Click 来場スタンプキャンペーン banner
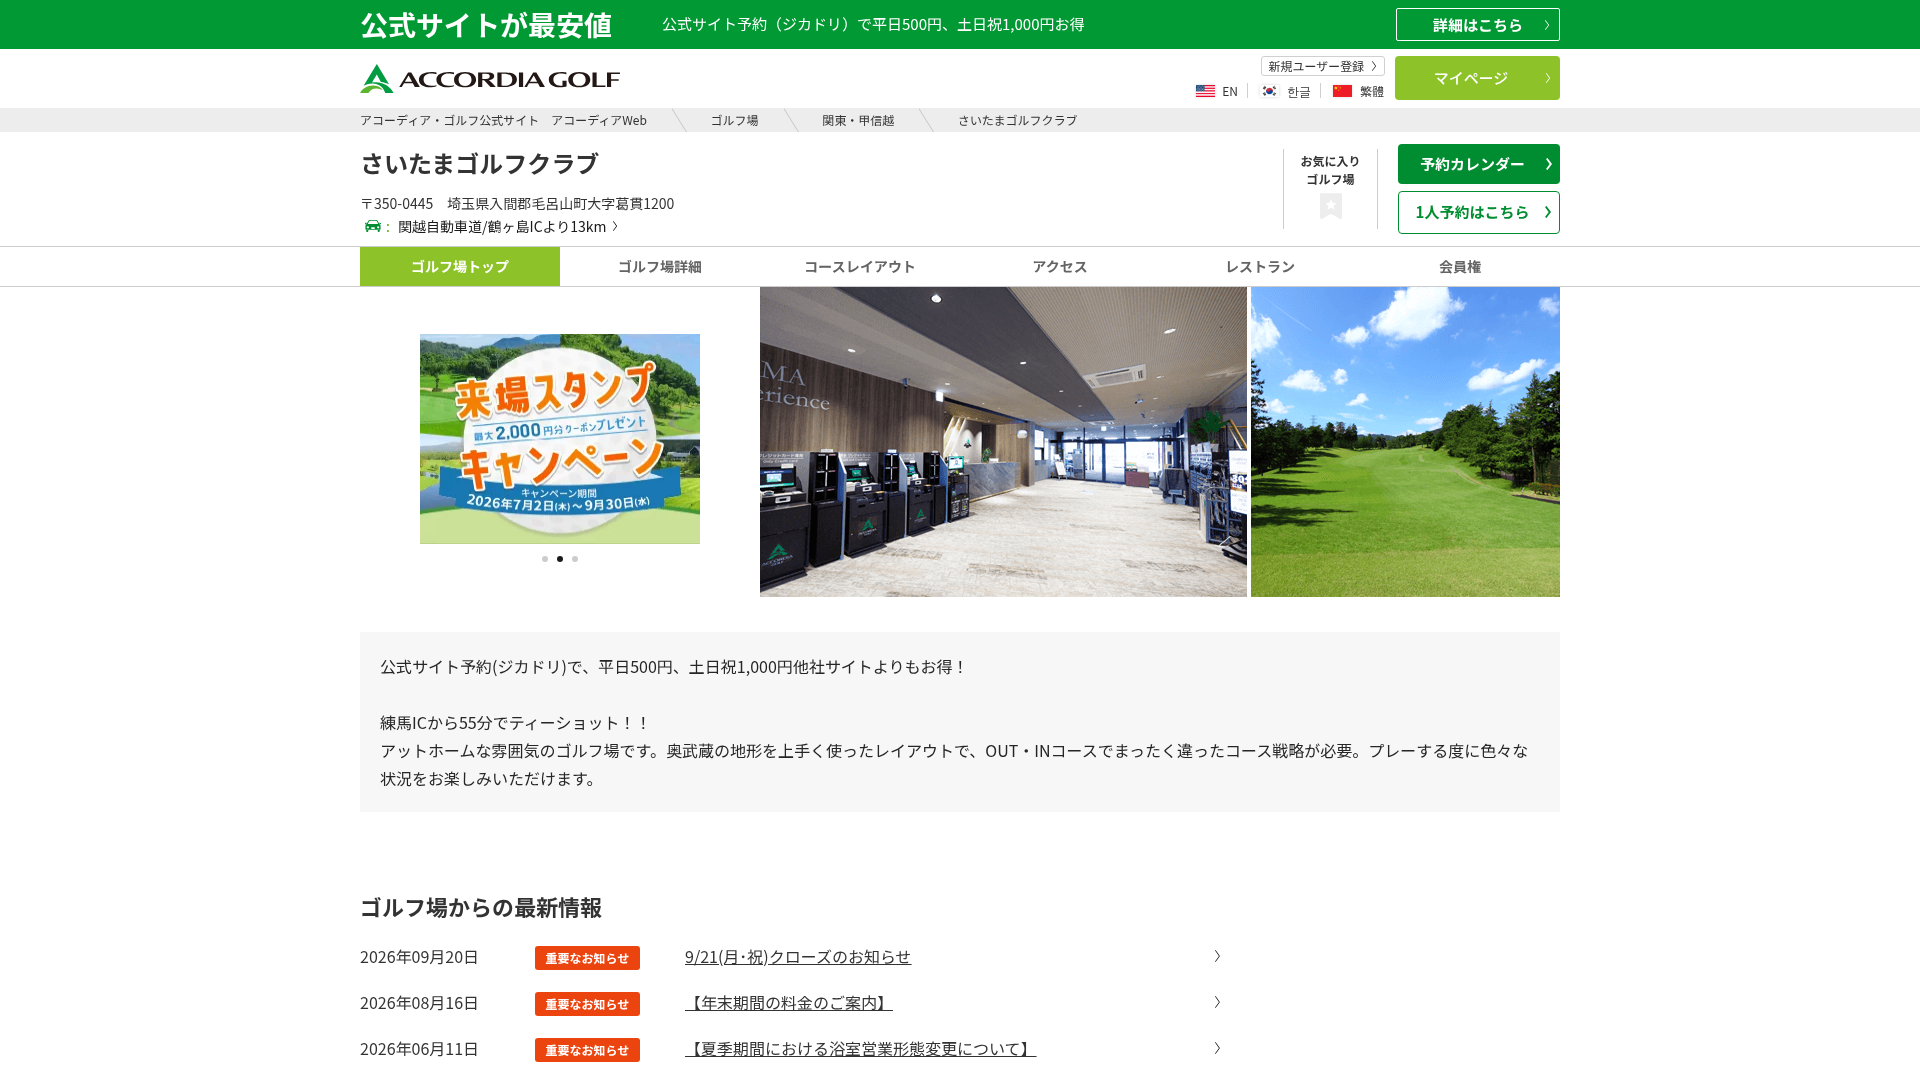The image size is (1920, 1080). (560, 439)
